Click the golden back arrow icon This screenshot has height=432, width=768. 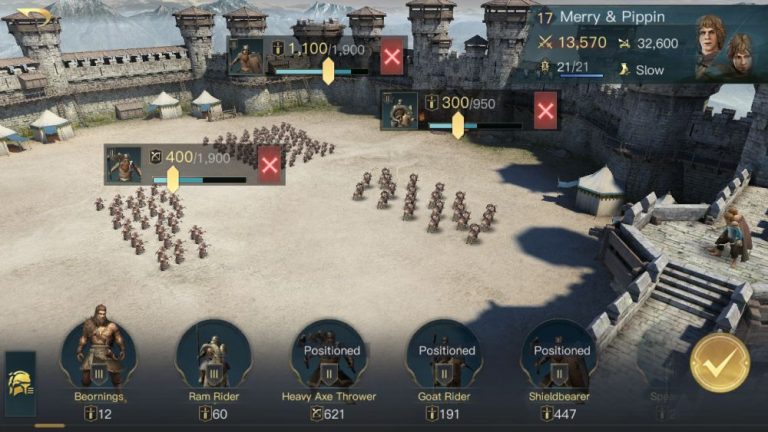click(x=33, y=16)
